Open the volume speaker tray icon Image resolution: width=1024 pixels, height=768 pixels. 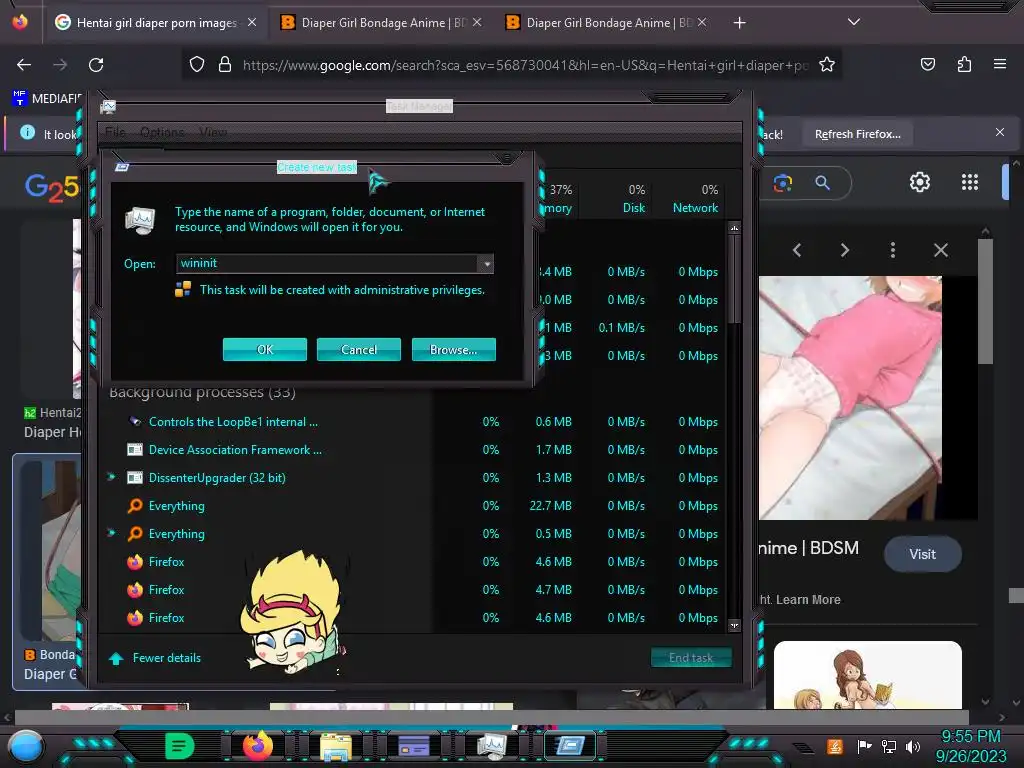coord(913,746)
